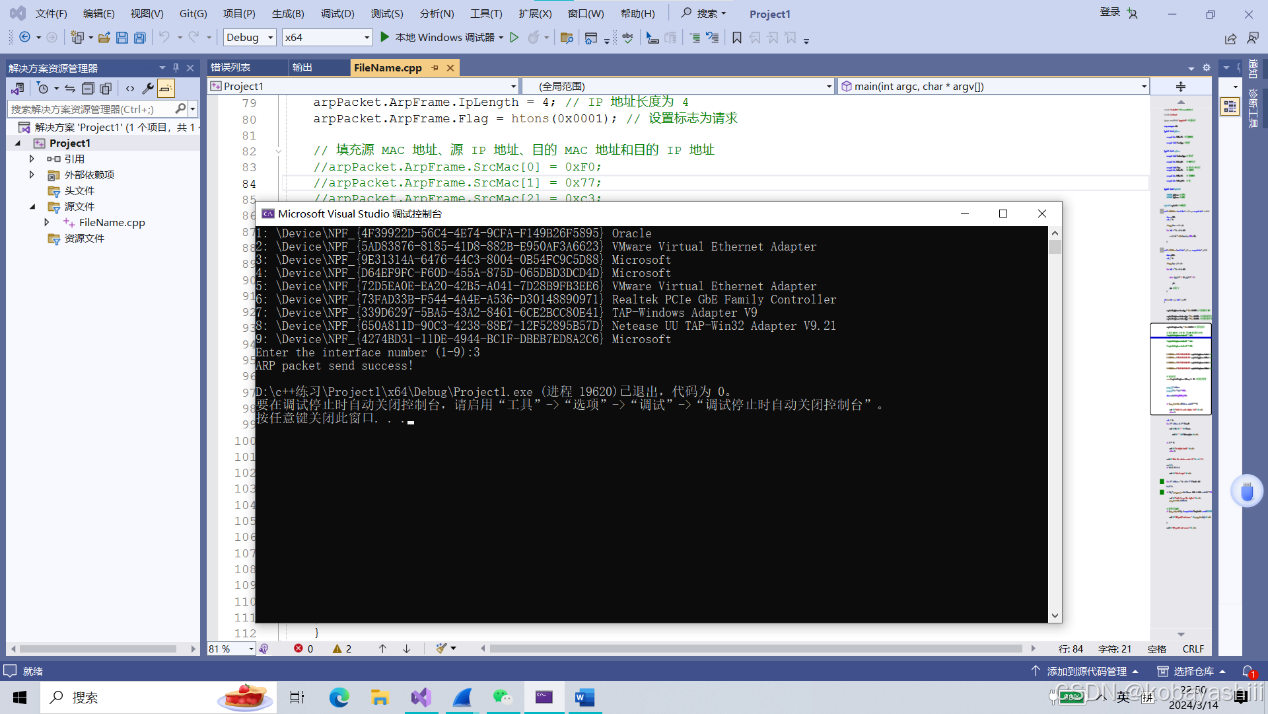Expand the 引用 node in Solution Explorer
The width and height of the screenshot is (1268, 714).
point(32,159)
